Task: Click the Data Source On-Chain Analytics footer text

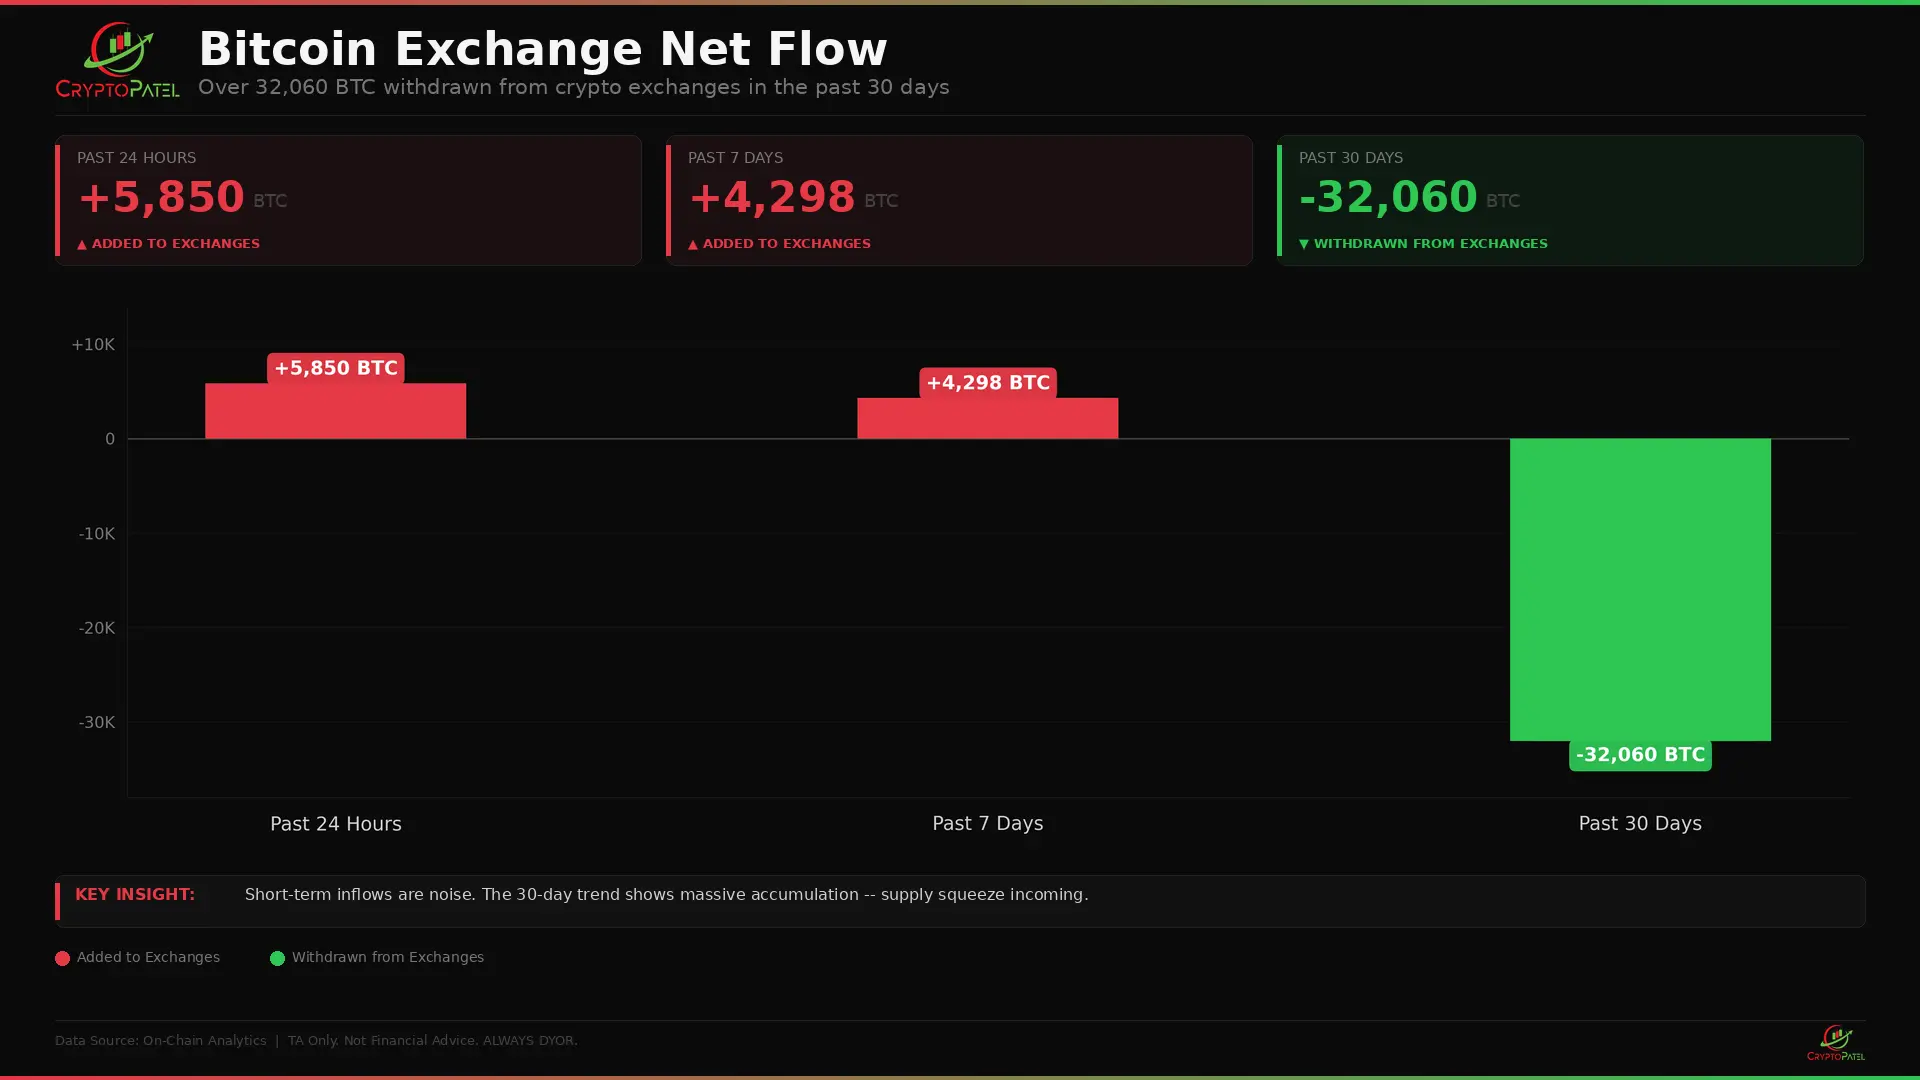Action: pyautogui.click(x=160, y=1041)
